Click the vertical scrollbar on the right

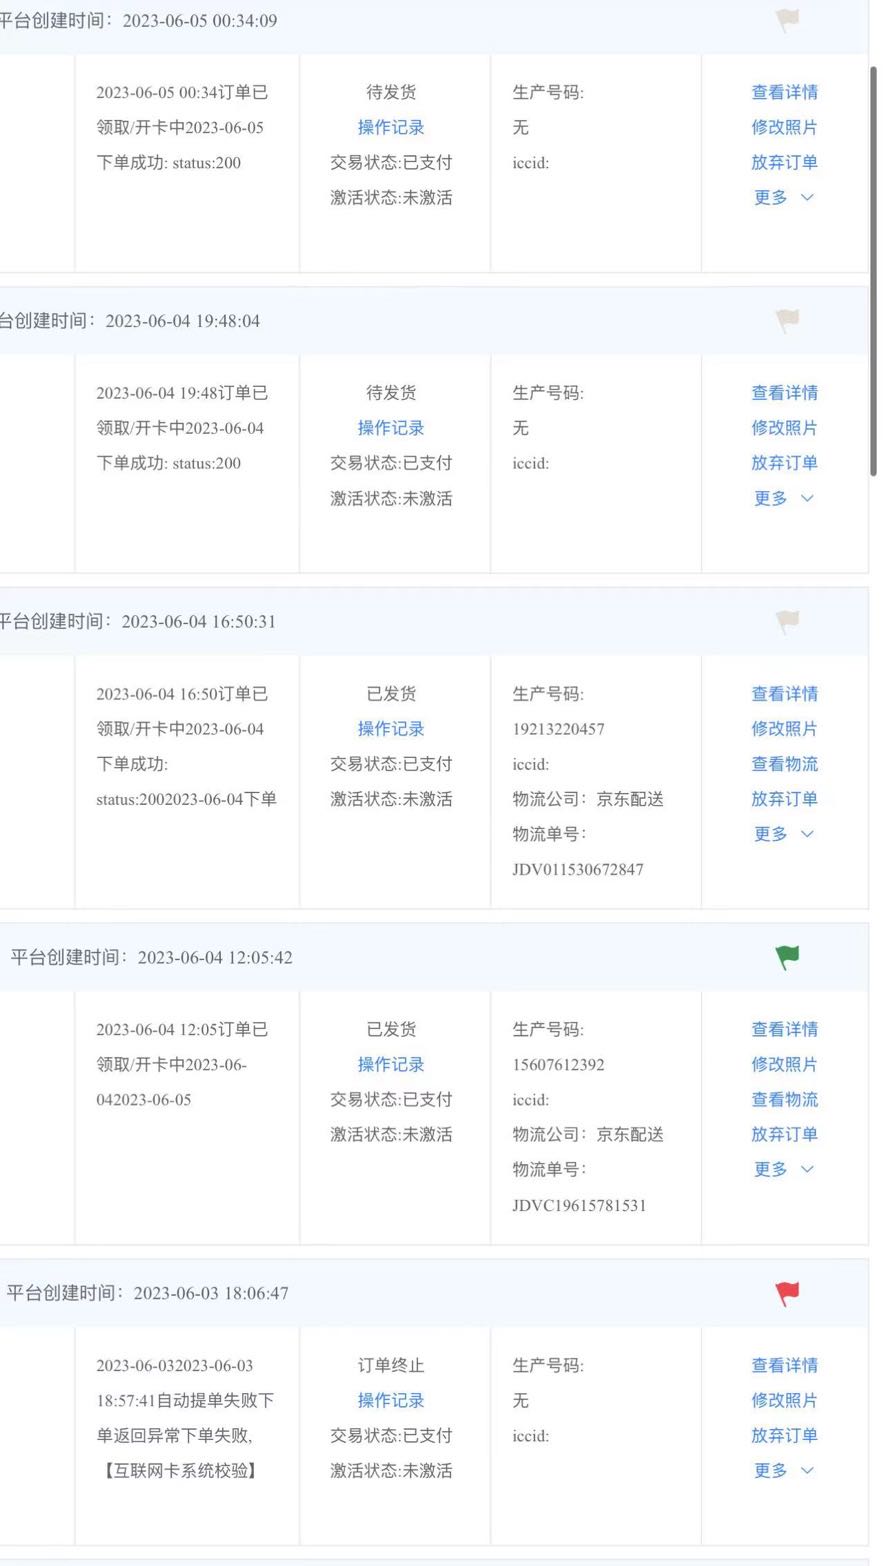(875, 260)
